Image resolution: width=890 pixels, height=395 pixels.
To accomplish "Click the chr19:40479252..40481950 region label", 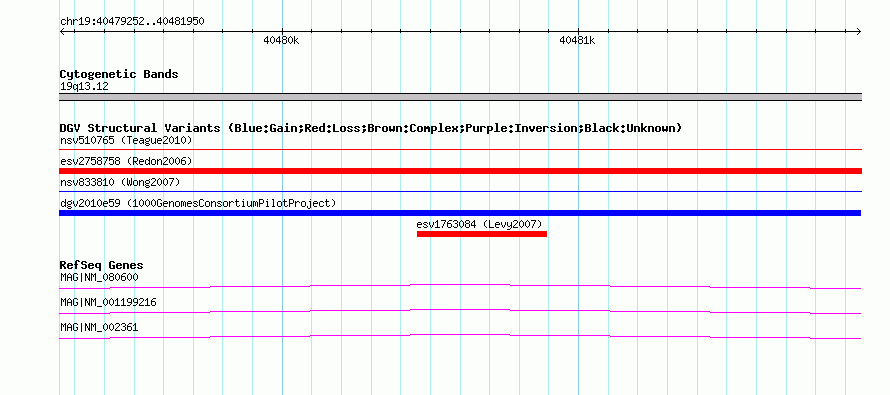I will click(132, 22).
